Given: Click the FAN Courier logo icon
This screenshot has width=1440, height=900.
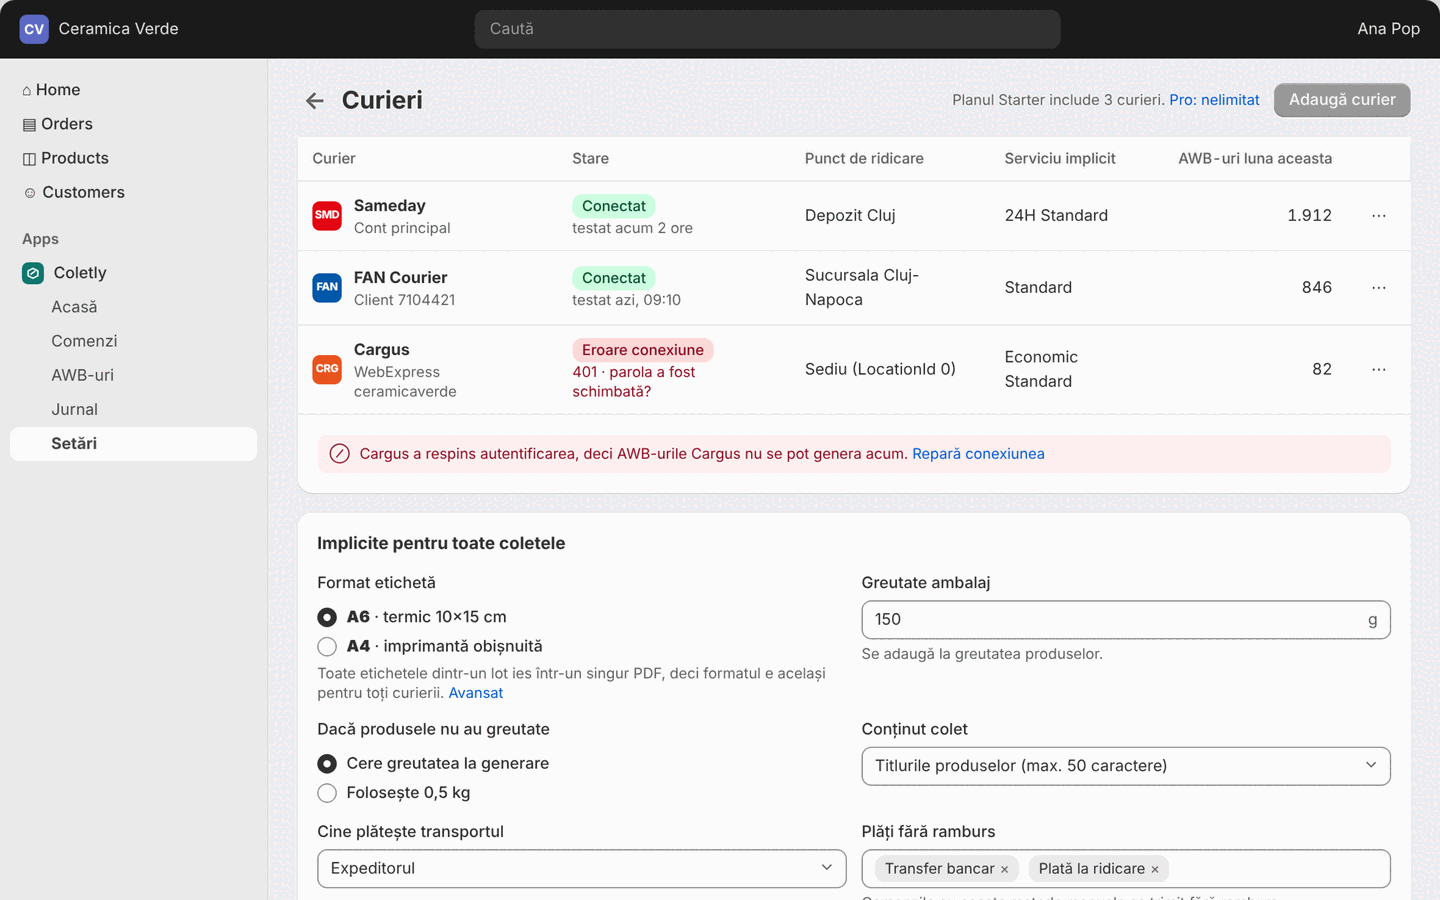Looking at the screenshot, I should pos(327,287).
